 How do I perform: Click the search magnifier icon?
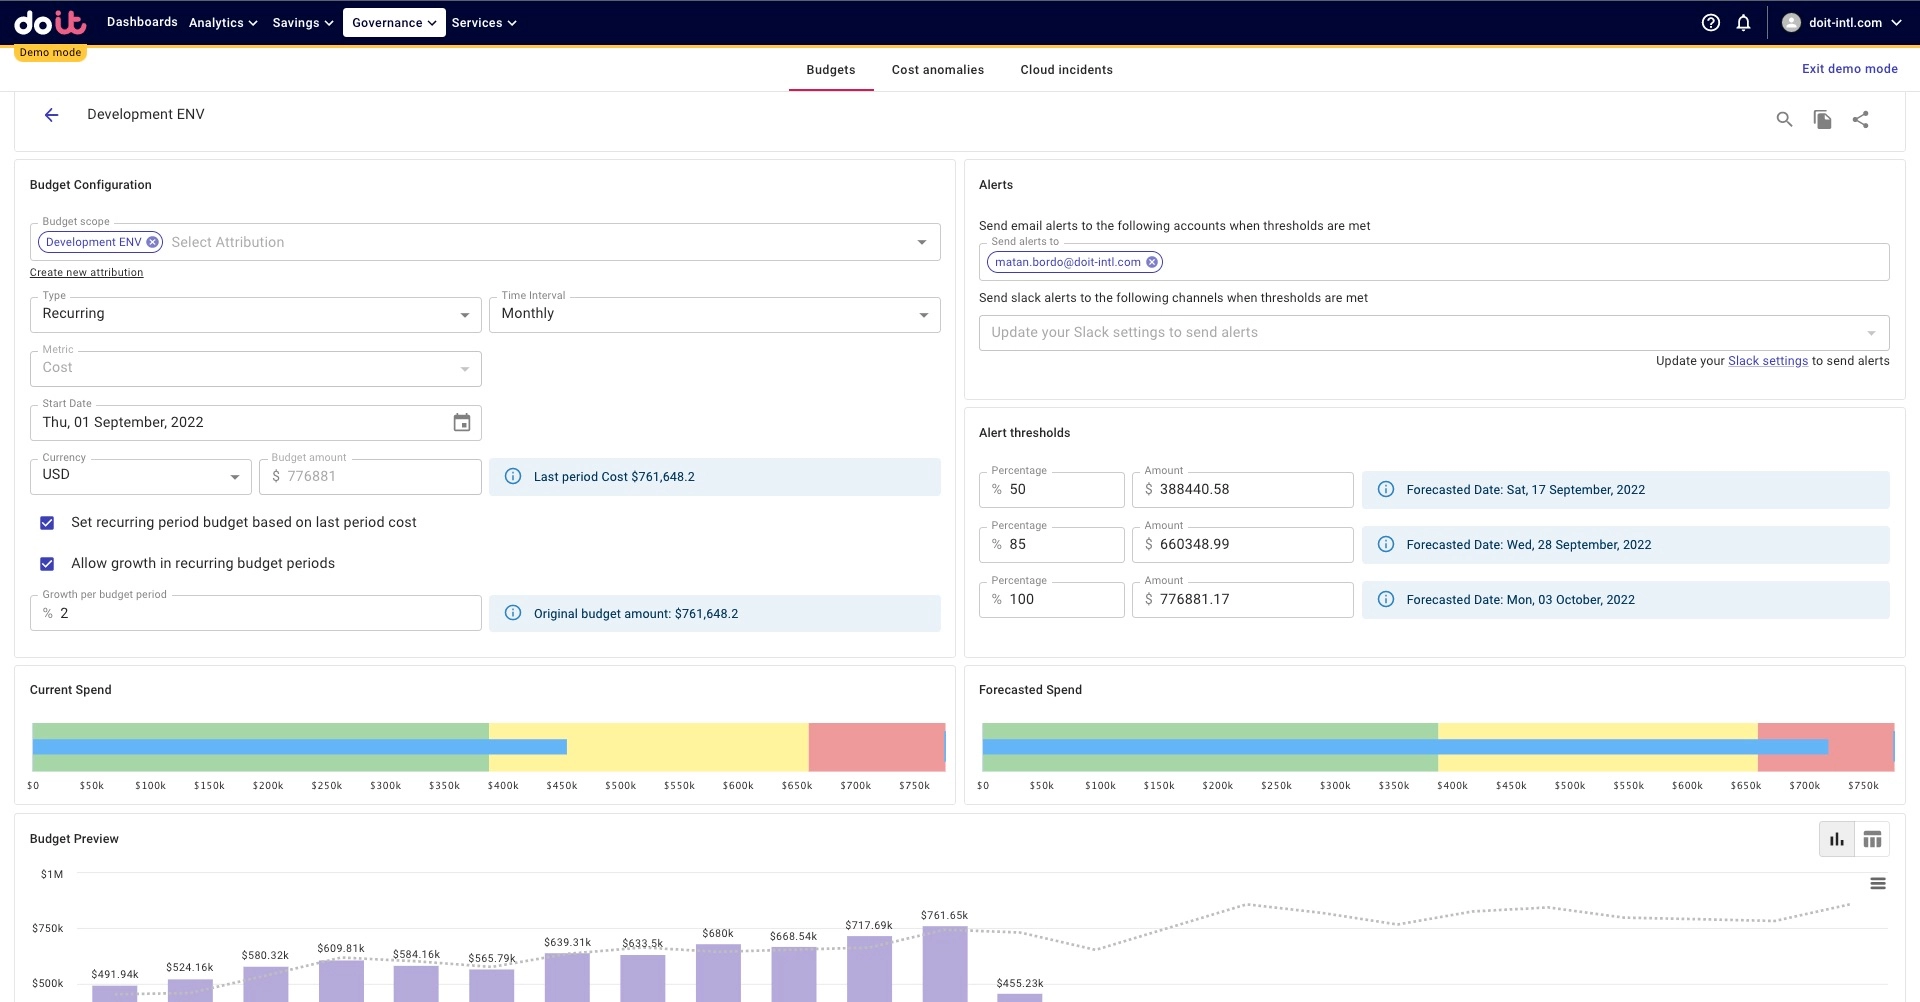pyautogui.click(x=1784, y=119)
